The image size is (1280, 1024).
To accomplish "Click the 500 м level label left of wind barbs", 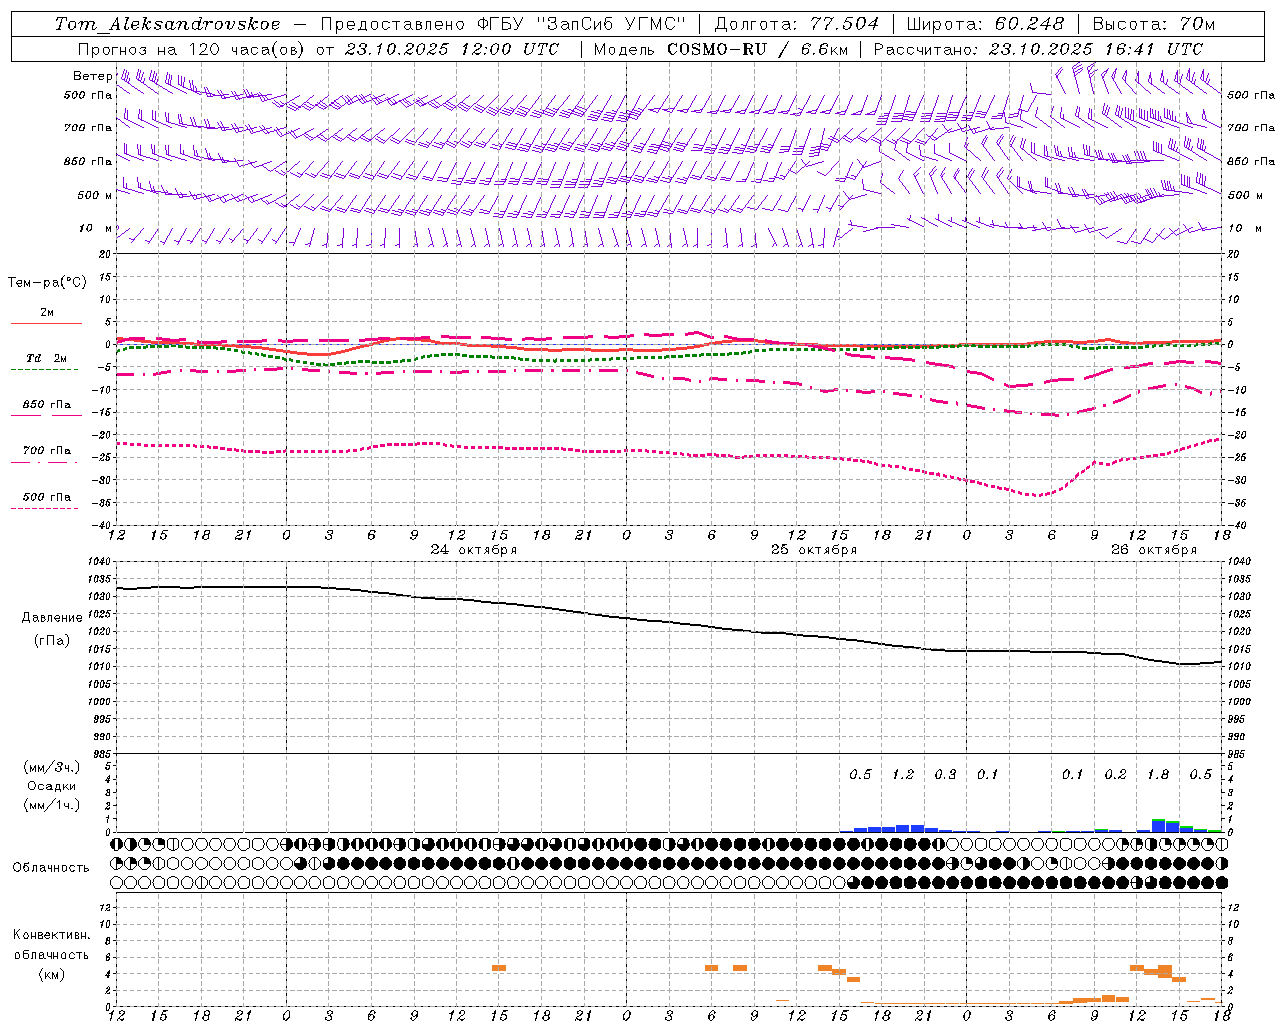I will 95,195.
